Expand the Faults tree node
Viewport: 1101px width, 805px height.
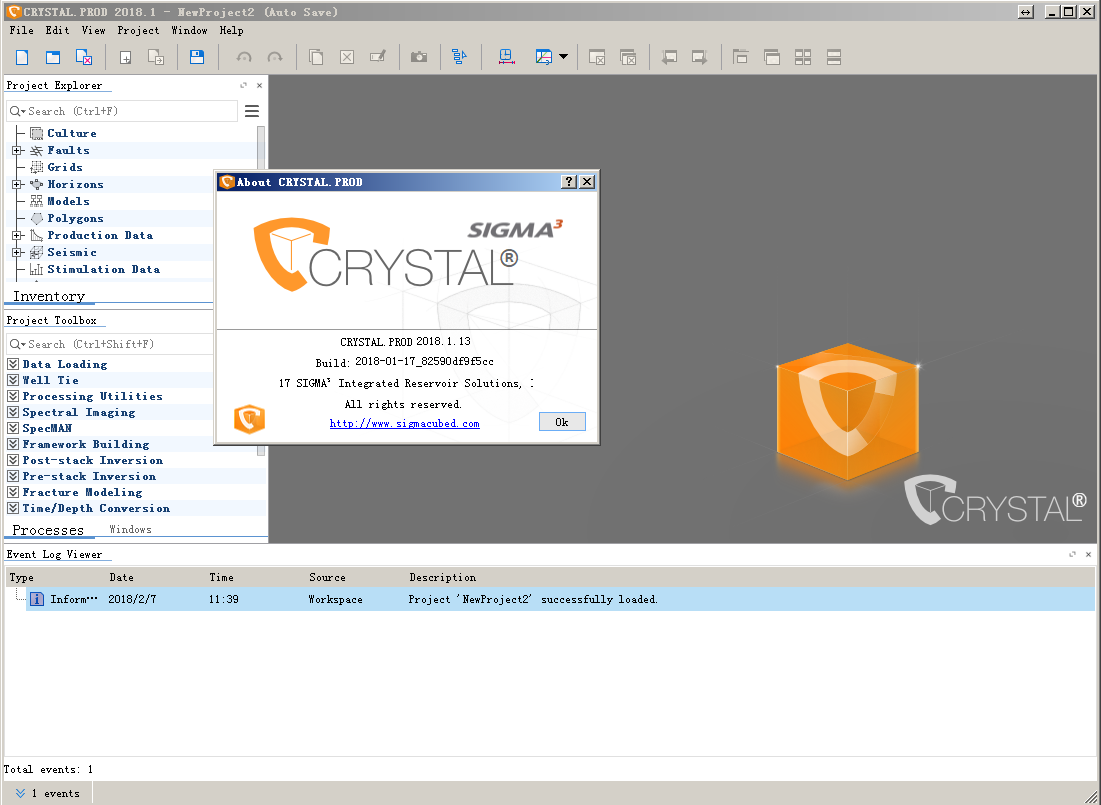[18, 150]
